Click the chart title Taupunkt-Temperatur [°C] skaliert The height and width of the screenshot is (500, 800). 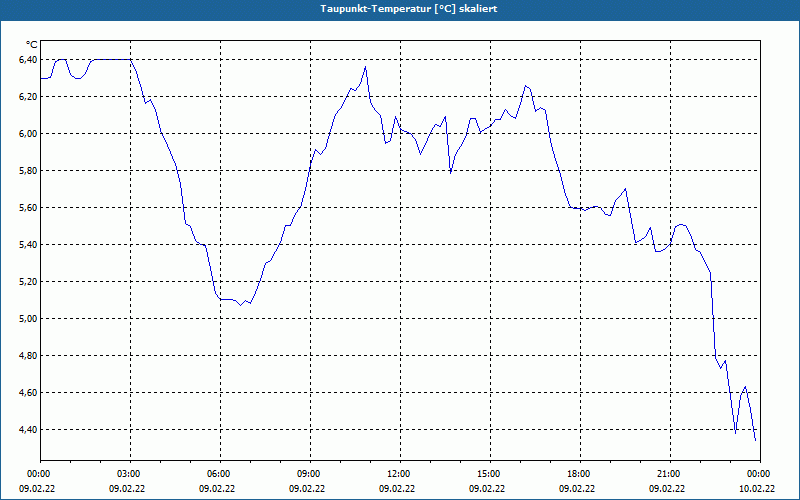[x=409, y=9]
